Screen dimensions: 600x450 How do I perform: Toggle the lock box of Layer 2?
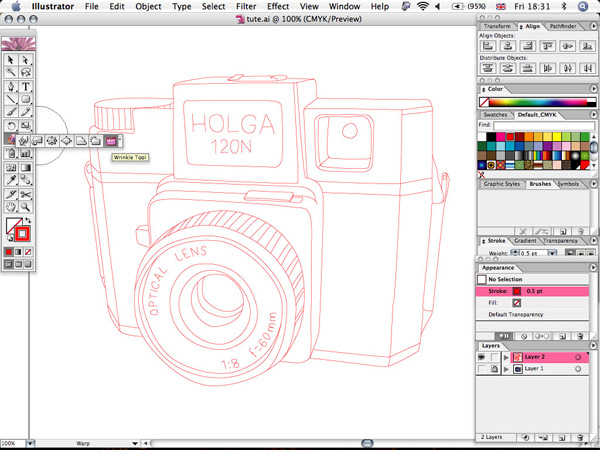click(494, 357)
